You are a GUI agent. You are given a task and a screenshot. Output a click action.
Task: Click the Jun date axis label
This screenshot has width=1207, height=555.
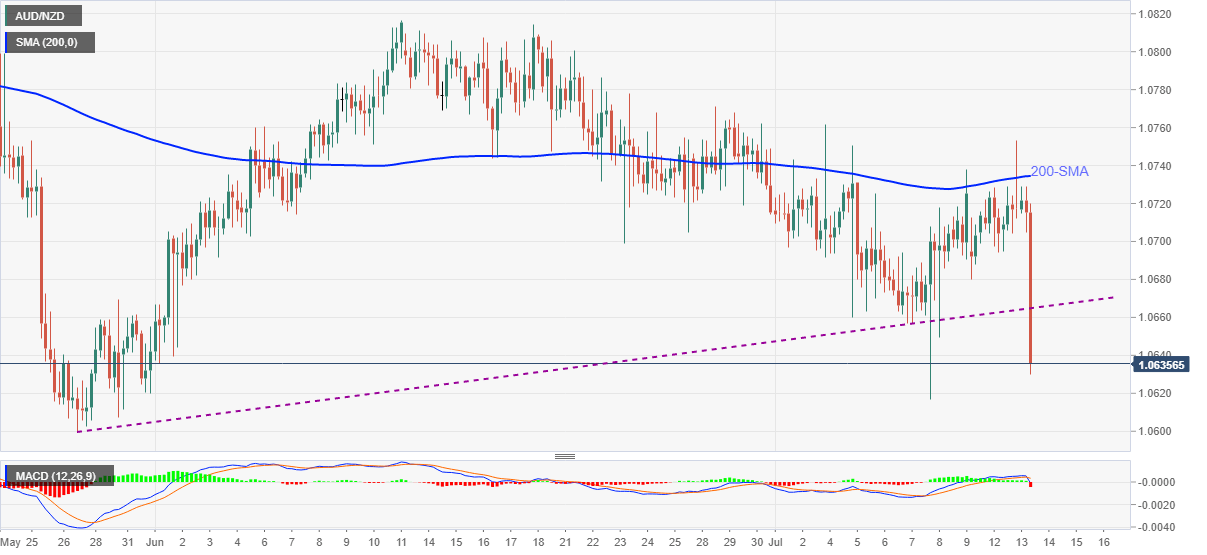(x=157, y=544)
